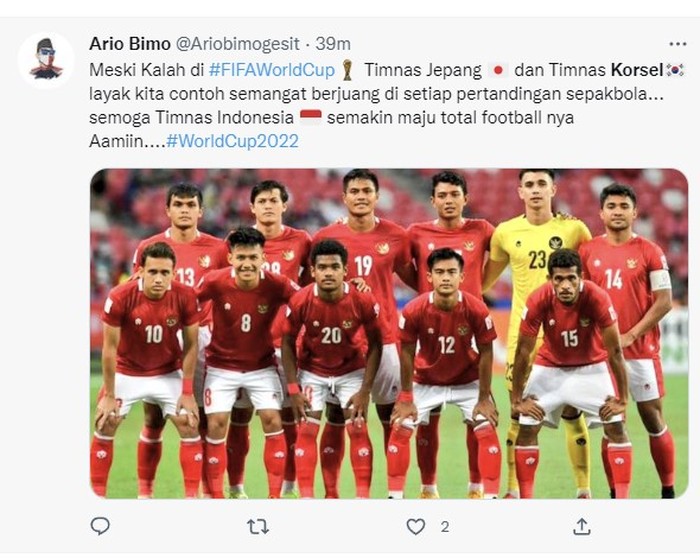Screen dimensions: 700x558
Task: Click the Ario Bimo profile avatar
Action: (x=46, y=59)
